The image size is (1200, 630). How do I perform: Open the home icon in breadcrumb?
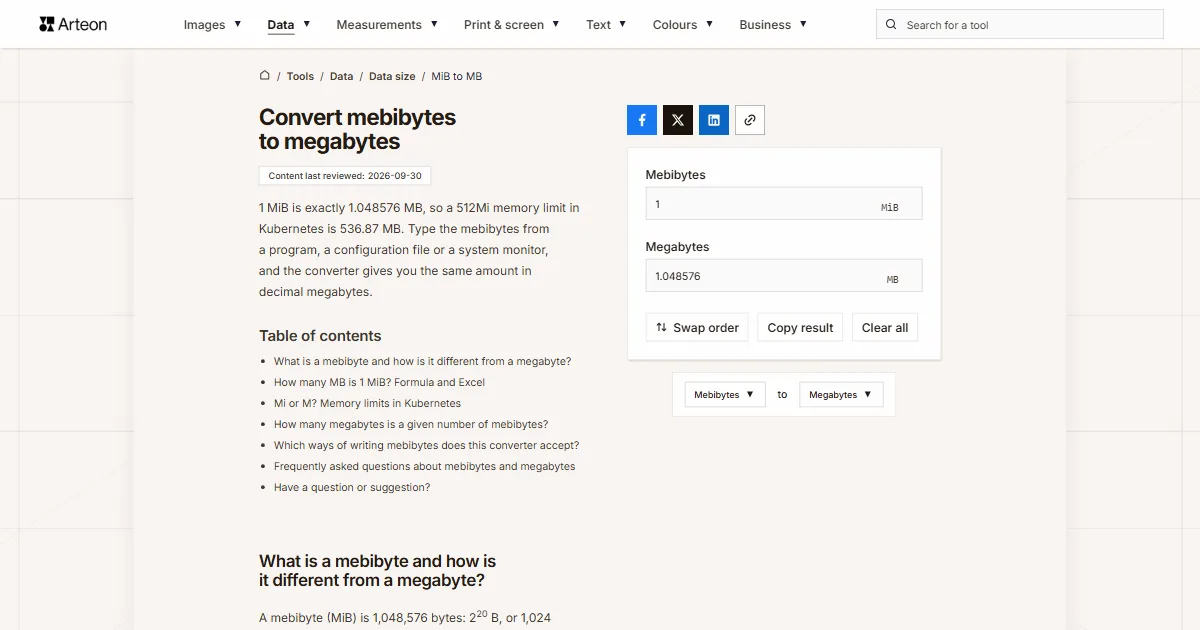pos(265,75)
